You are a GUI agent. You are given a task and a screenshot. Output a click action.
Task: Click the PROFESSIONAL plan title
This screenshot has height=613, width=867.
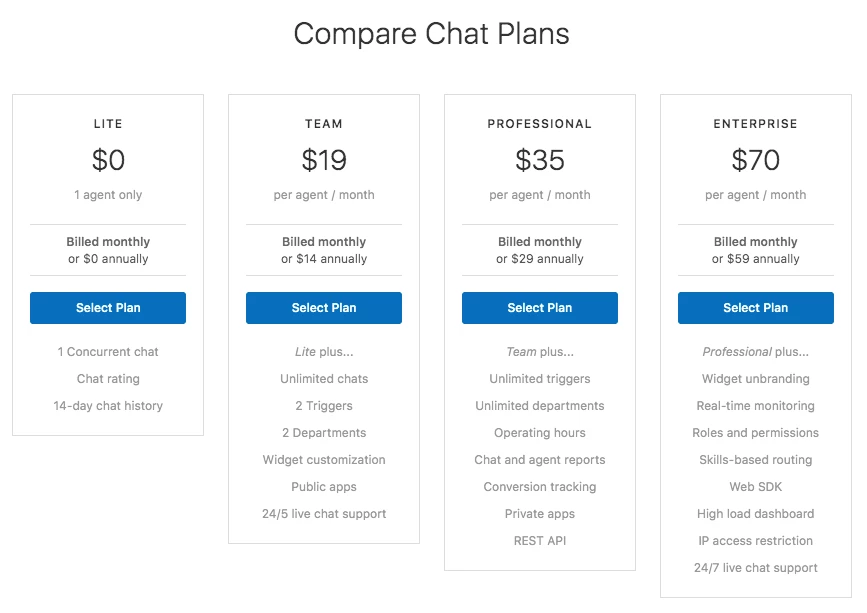540,124
